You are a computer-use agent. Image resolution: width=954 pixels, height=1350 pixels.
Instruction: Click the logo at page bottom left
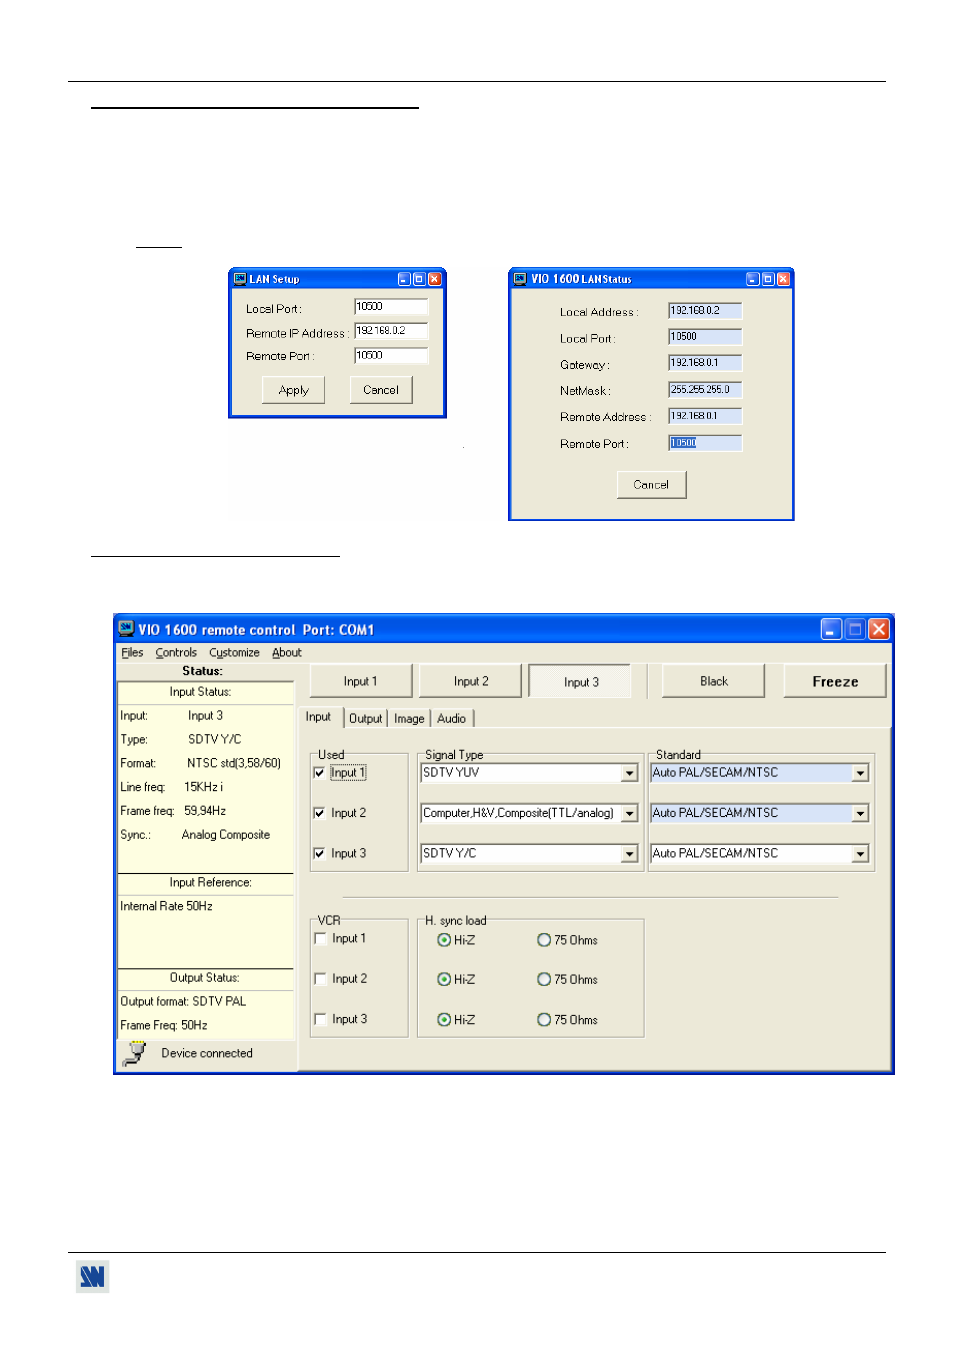click(92, 1276)
